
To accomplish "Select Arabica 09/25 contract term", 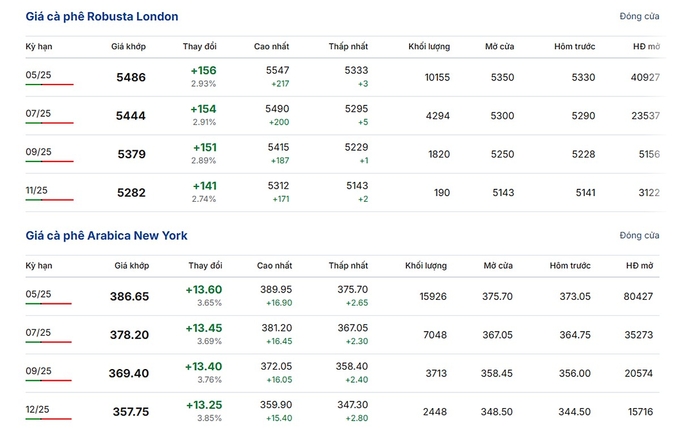I will coord(38,371).
